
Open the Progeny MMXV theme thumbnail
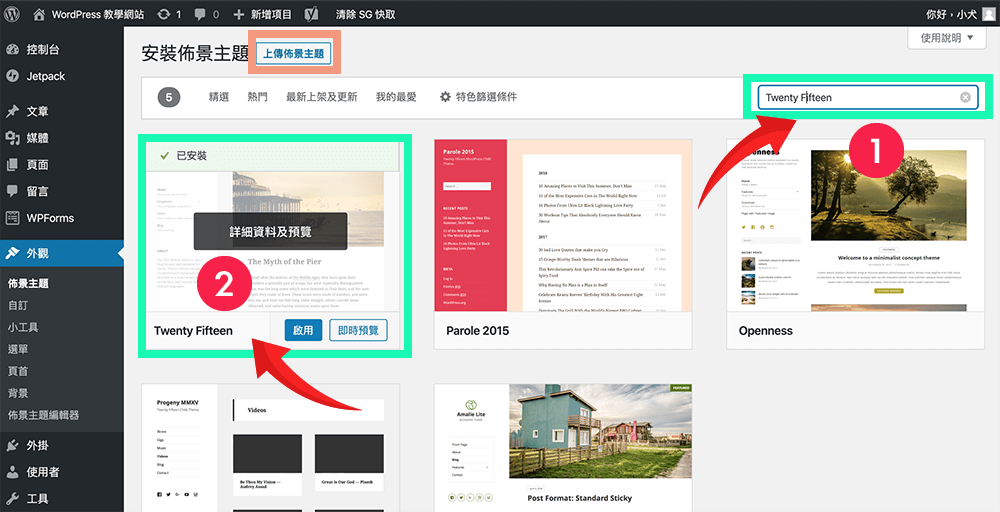pos(270,448)
